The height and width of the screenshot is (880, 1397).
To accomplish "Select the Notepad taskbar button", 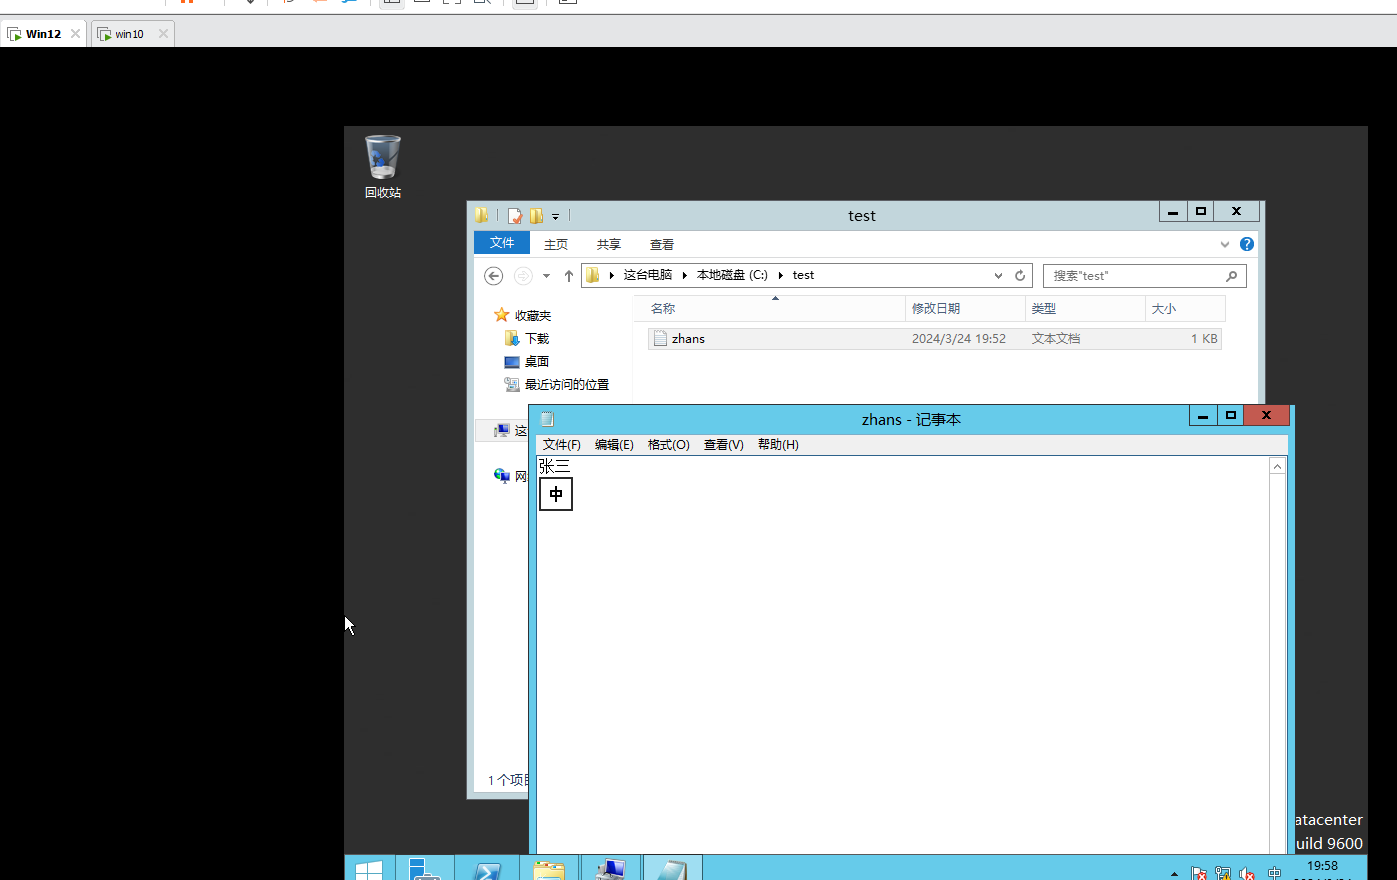I will 672,868.
